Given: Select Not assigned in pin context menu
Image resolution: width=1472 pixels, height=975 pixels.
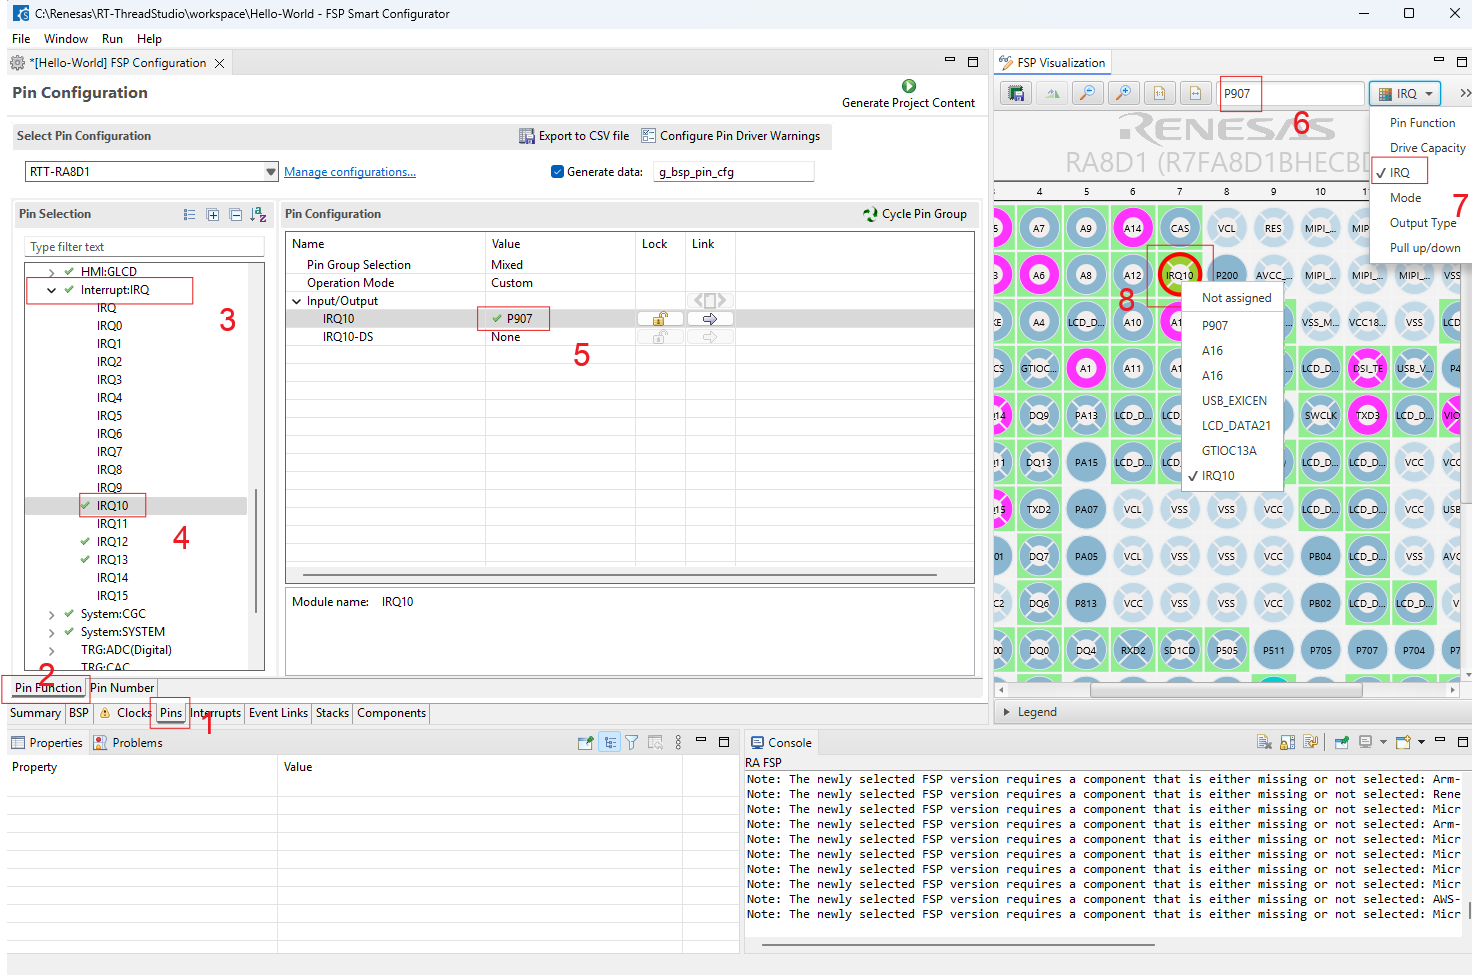Looking at the screenshot, I should (1236, 298).
